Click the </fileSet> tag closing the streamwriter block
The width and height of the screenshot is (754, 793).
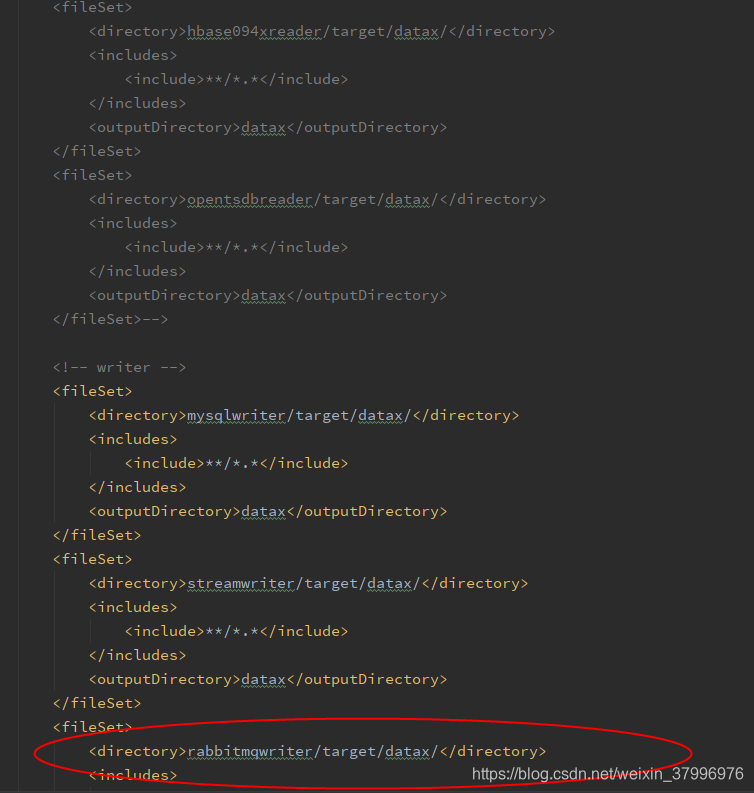click(x=97, y=703)
